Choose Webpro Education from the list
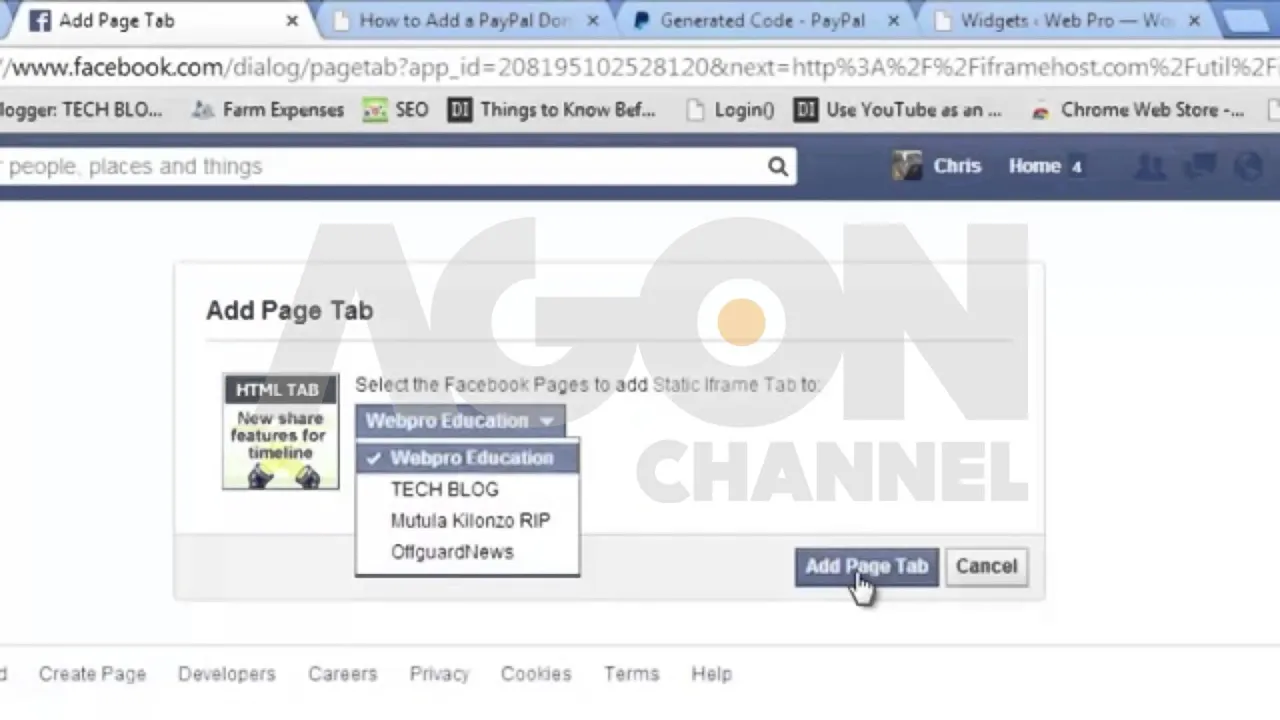This screenshot has height=720, width=1280. click(x=467, y=458)
